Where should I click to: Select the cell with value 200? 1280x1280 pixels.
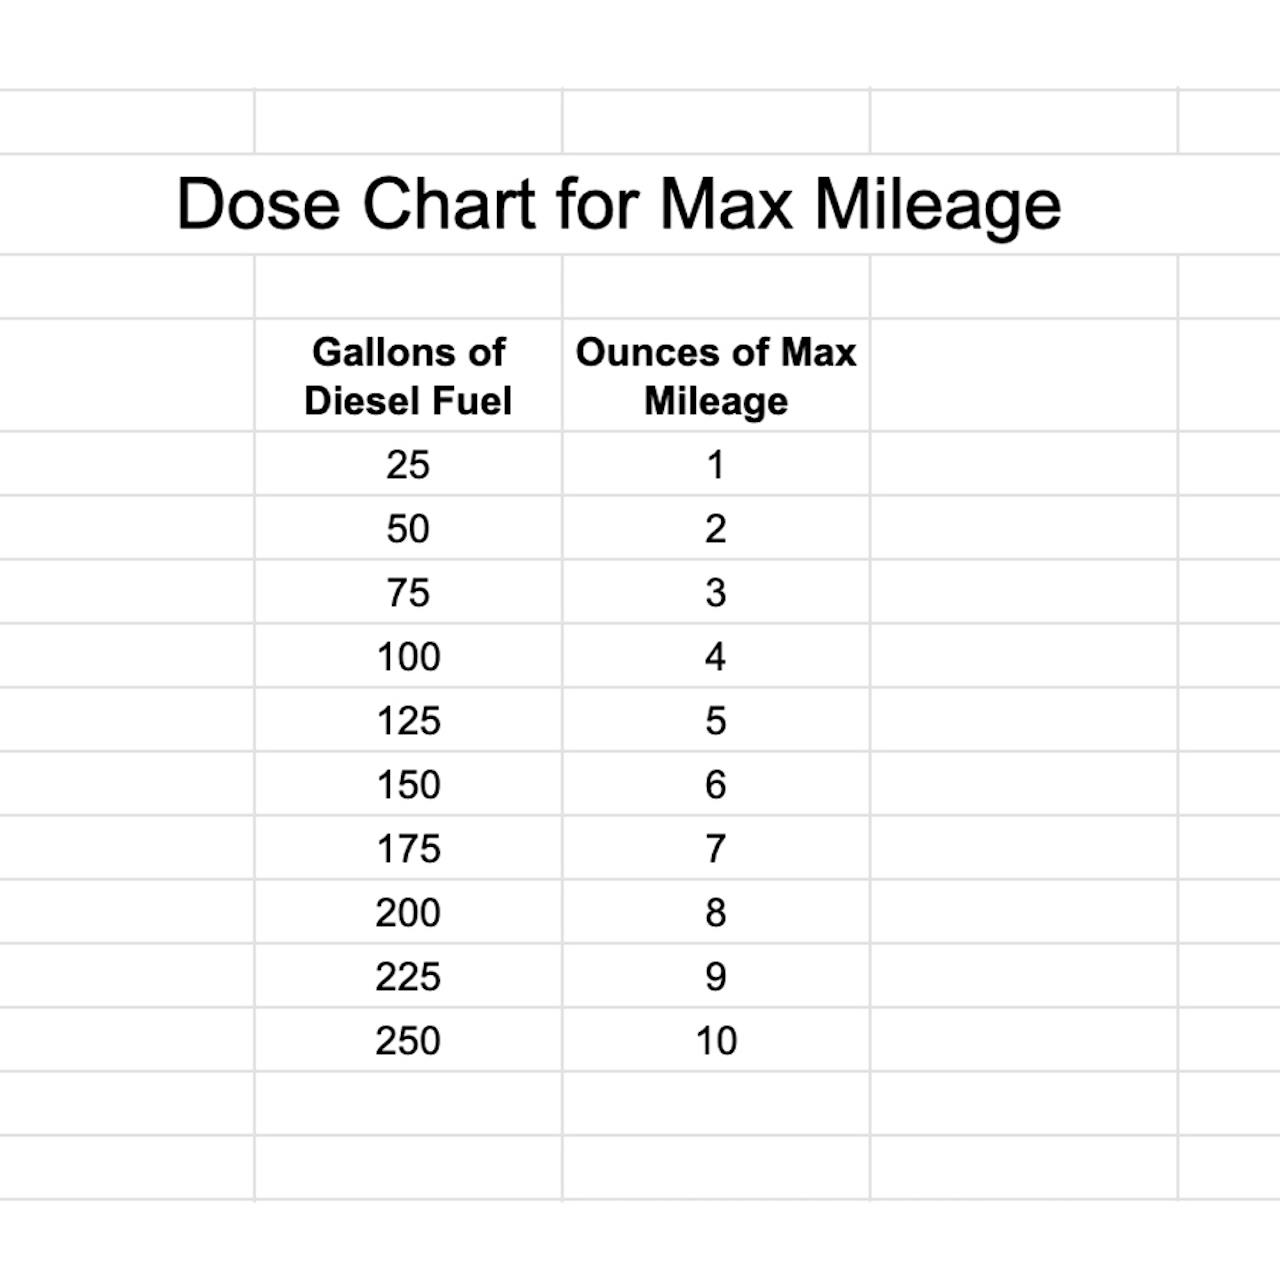[x=408, y=913]
